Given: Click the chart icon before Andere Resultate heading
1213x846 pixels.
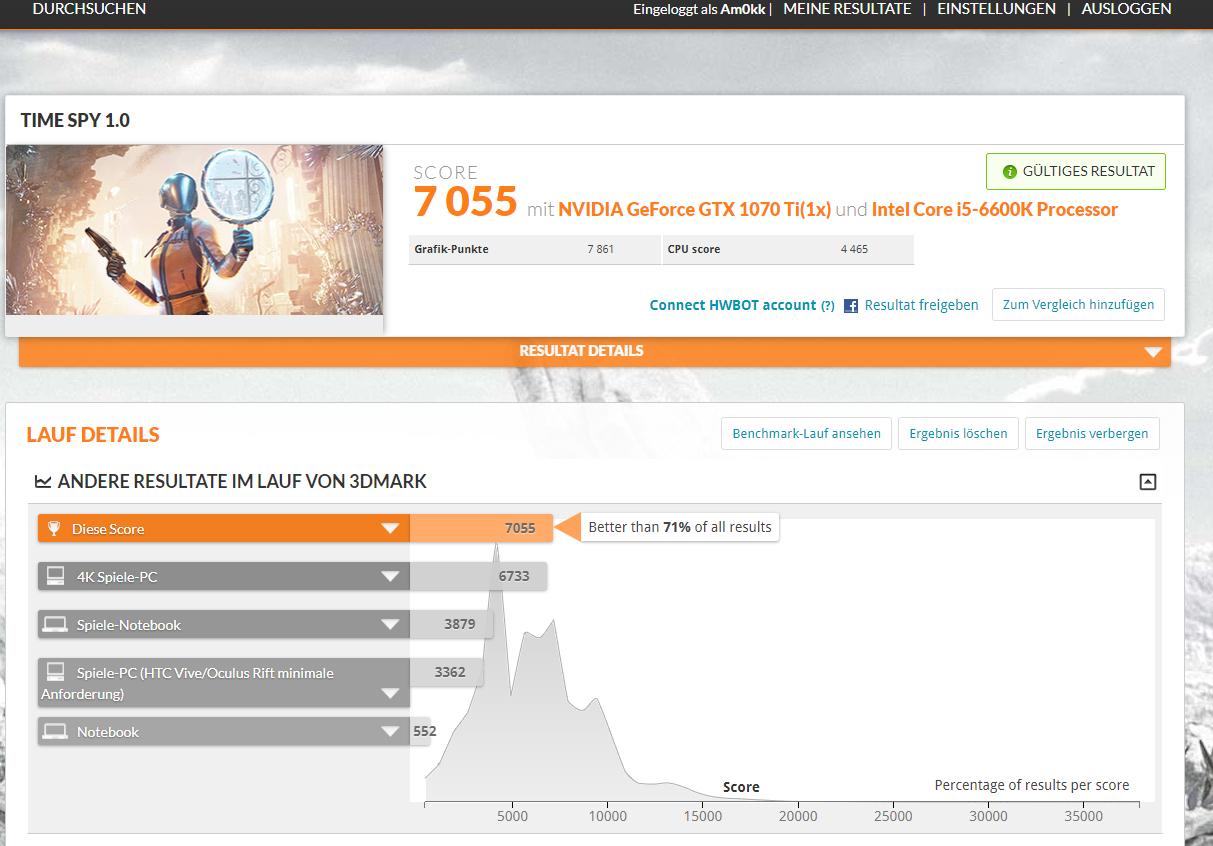Looking at the screenshot, I should click(43, 481).
